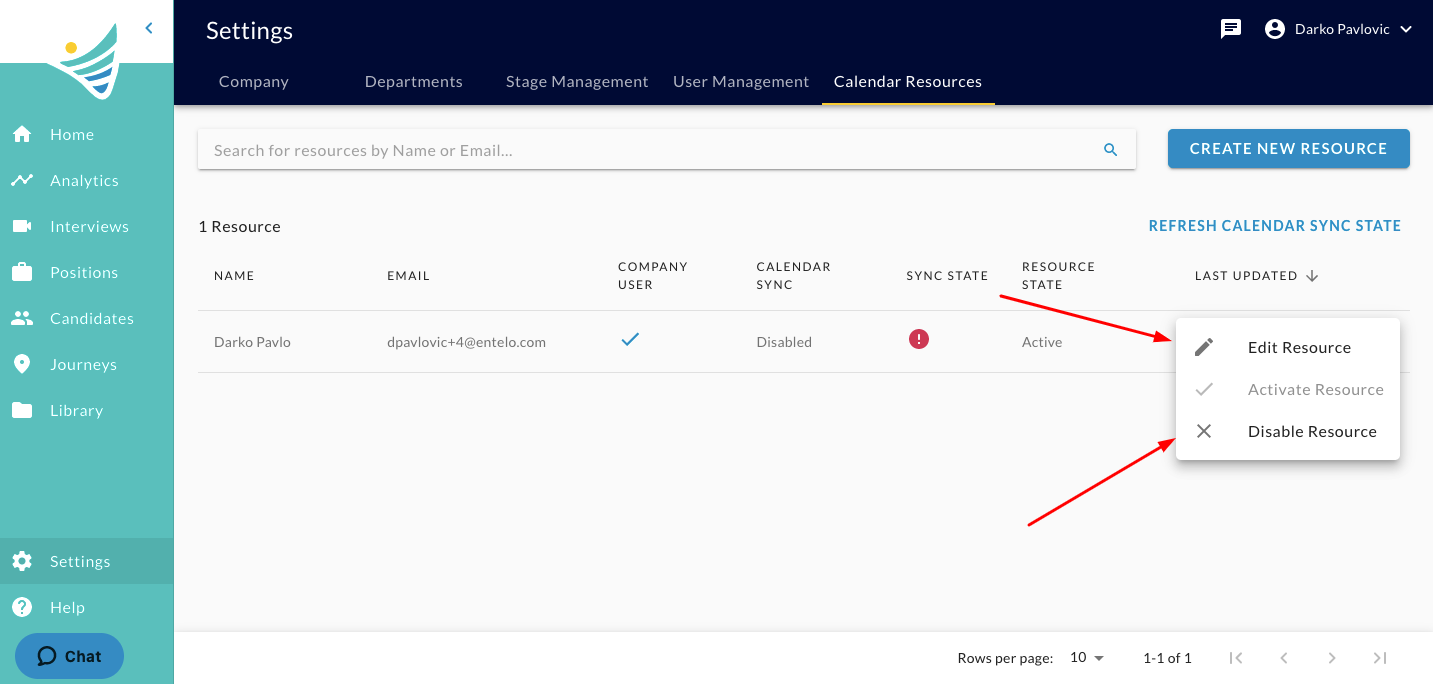Click the Settings gear icon
The image size is (1433, 684).
(22, 561)
